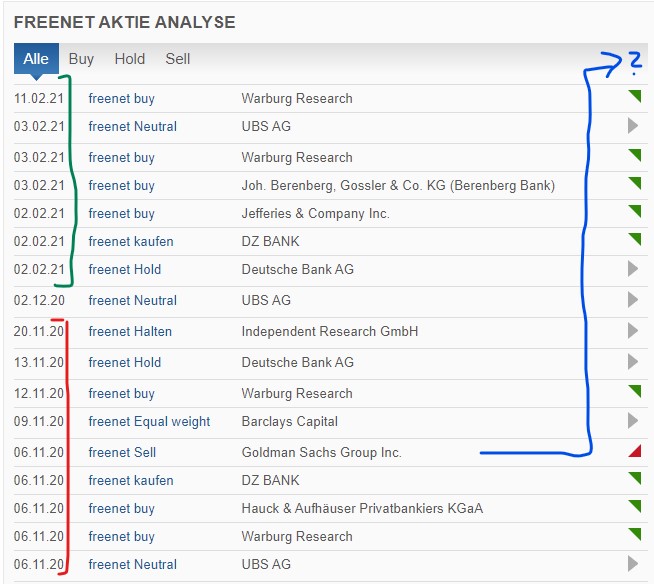Click gray arrow in Independent Research GmbH row
The height and width of the screenshot is (584, 654).
tap(633, 331)
